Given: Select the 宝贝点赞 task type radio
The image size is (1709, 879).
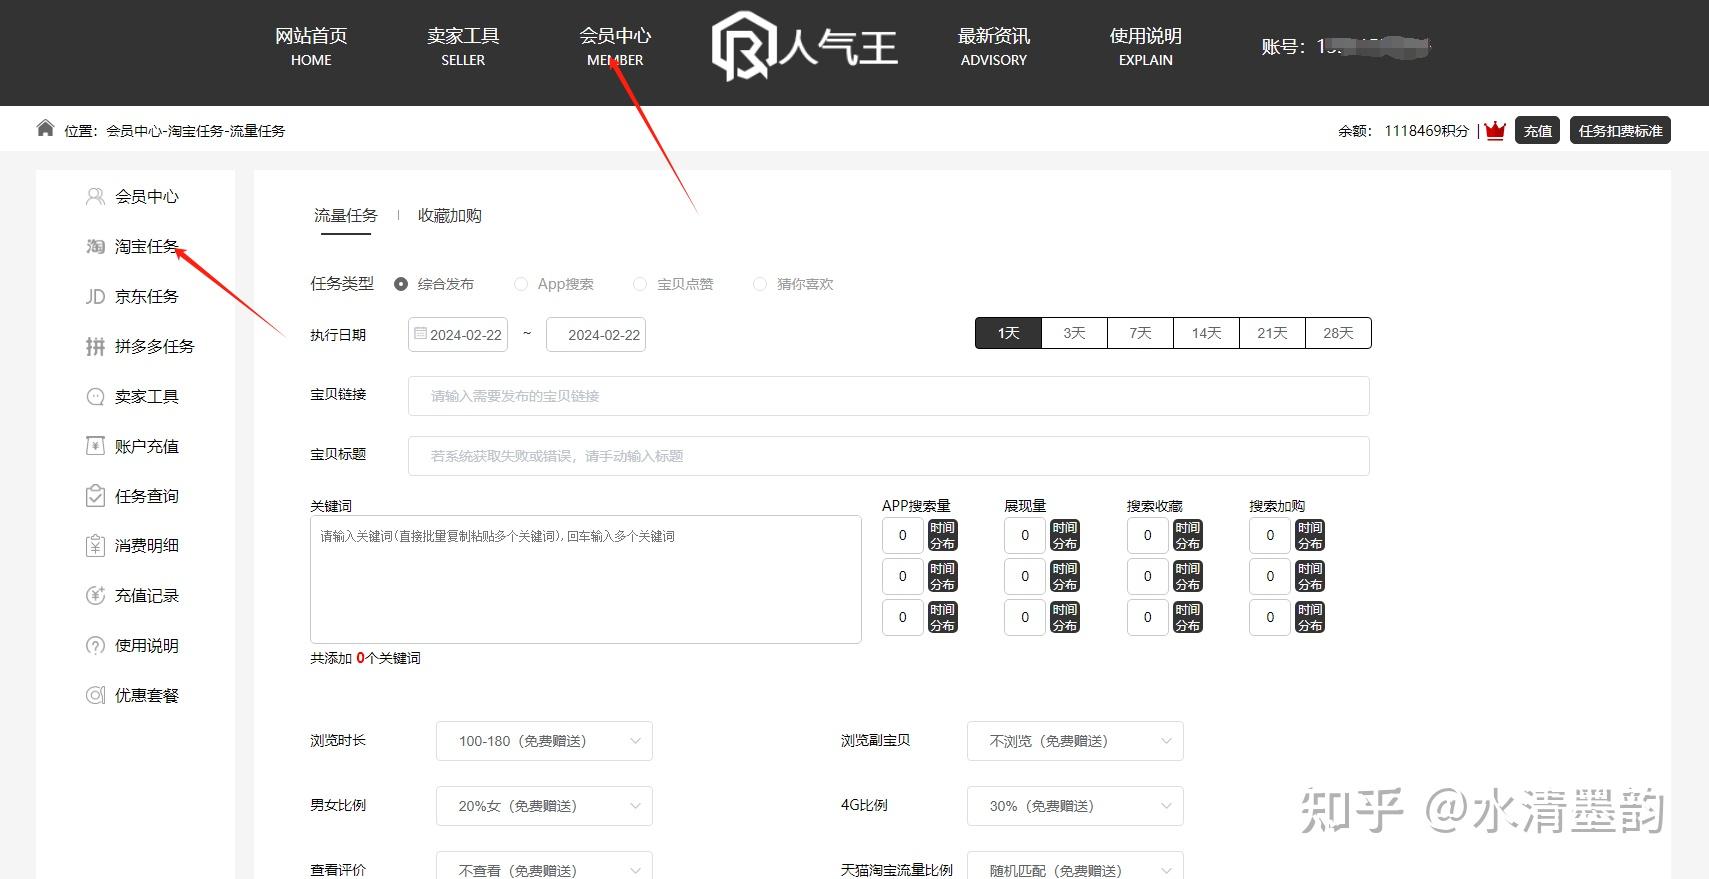Looking at the screenshot, I should (x=640, y=284).
